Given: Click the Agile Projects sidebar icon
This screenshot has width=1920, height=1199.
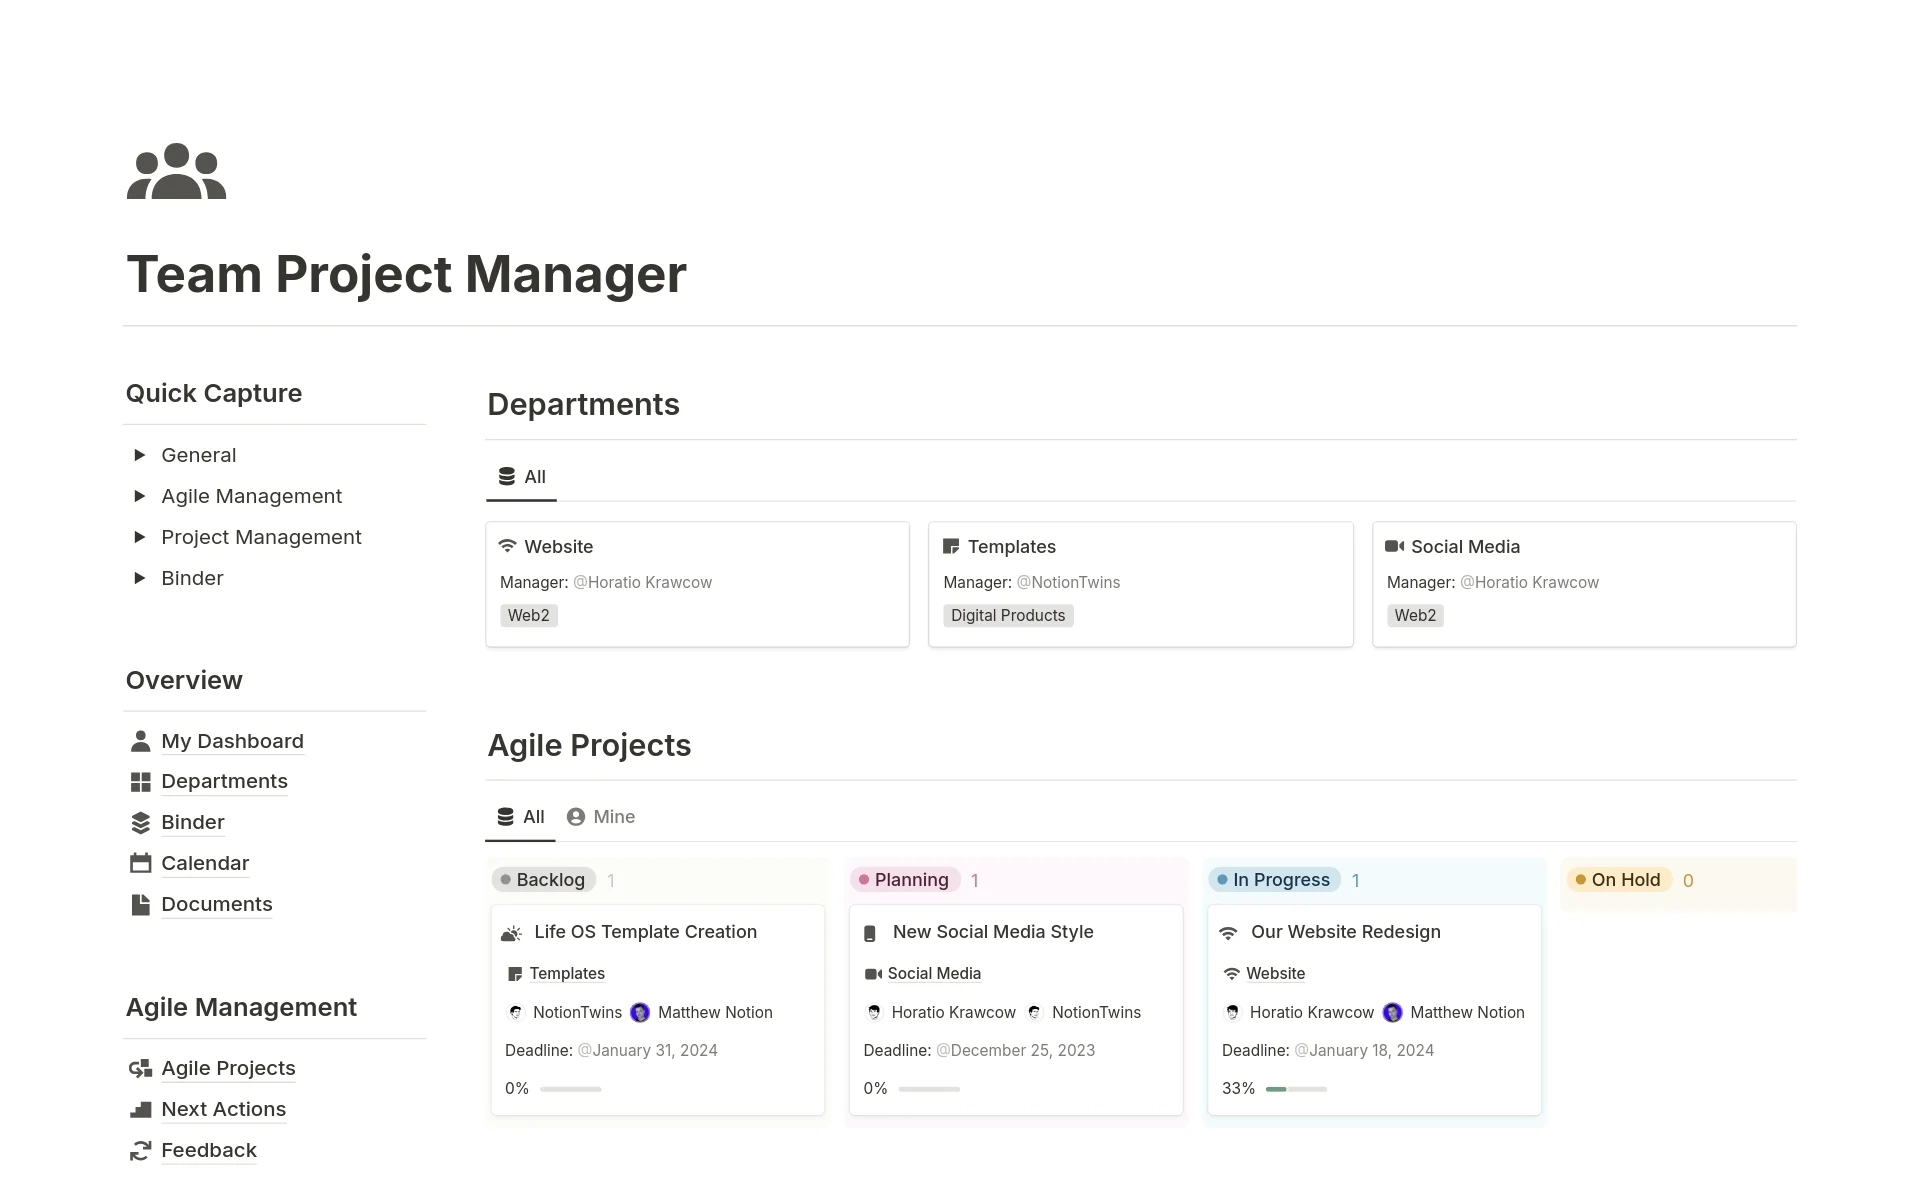Looking at the screenshot, I should 141,1069.
